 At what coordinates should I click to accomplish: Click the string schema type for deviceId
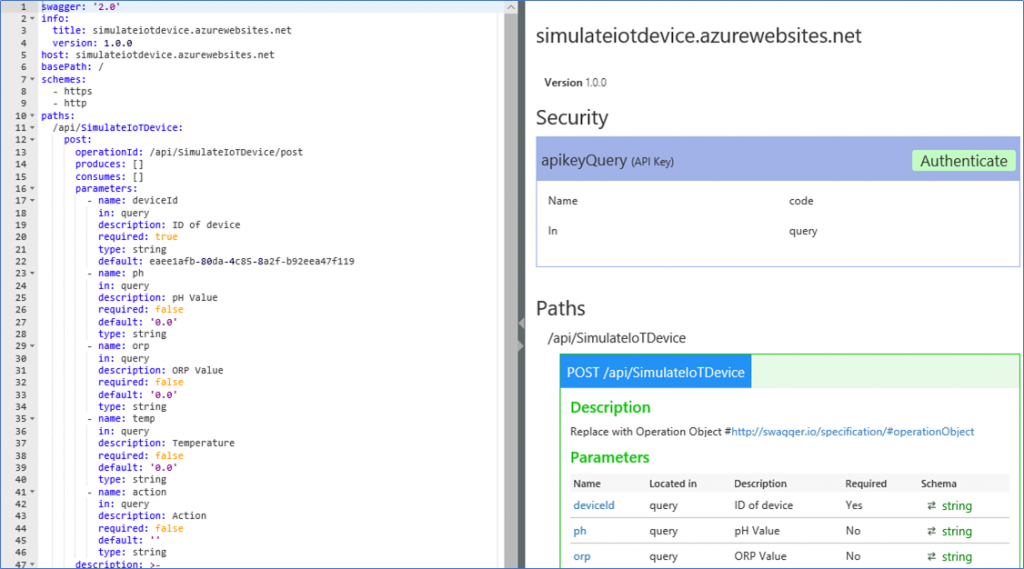click(x=957, y=506)
